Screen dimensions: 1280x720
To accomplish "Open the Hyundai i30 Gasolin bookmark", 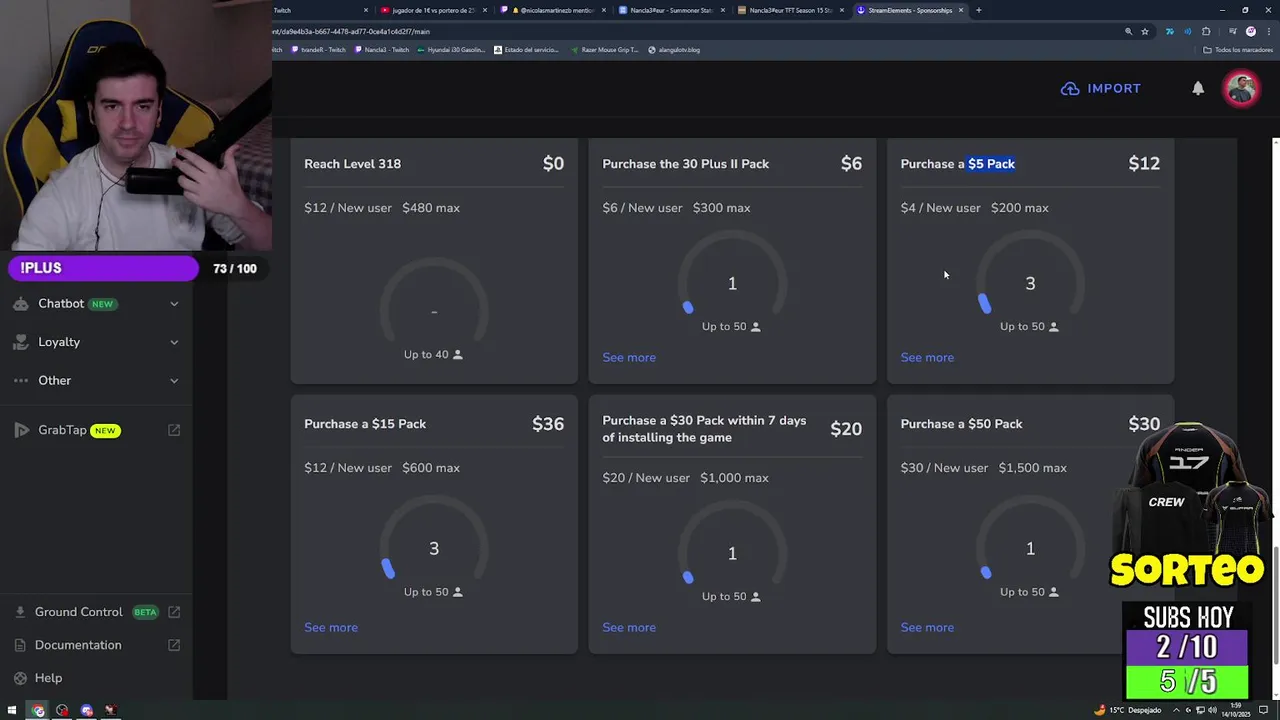I will 451,50.
